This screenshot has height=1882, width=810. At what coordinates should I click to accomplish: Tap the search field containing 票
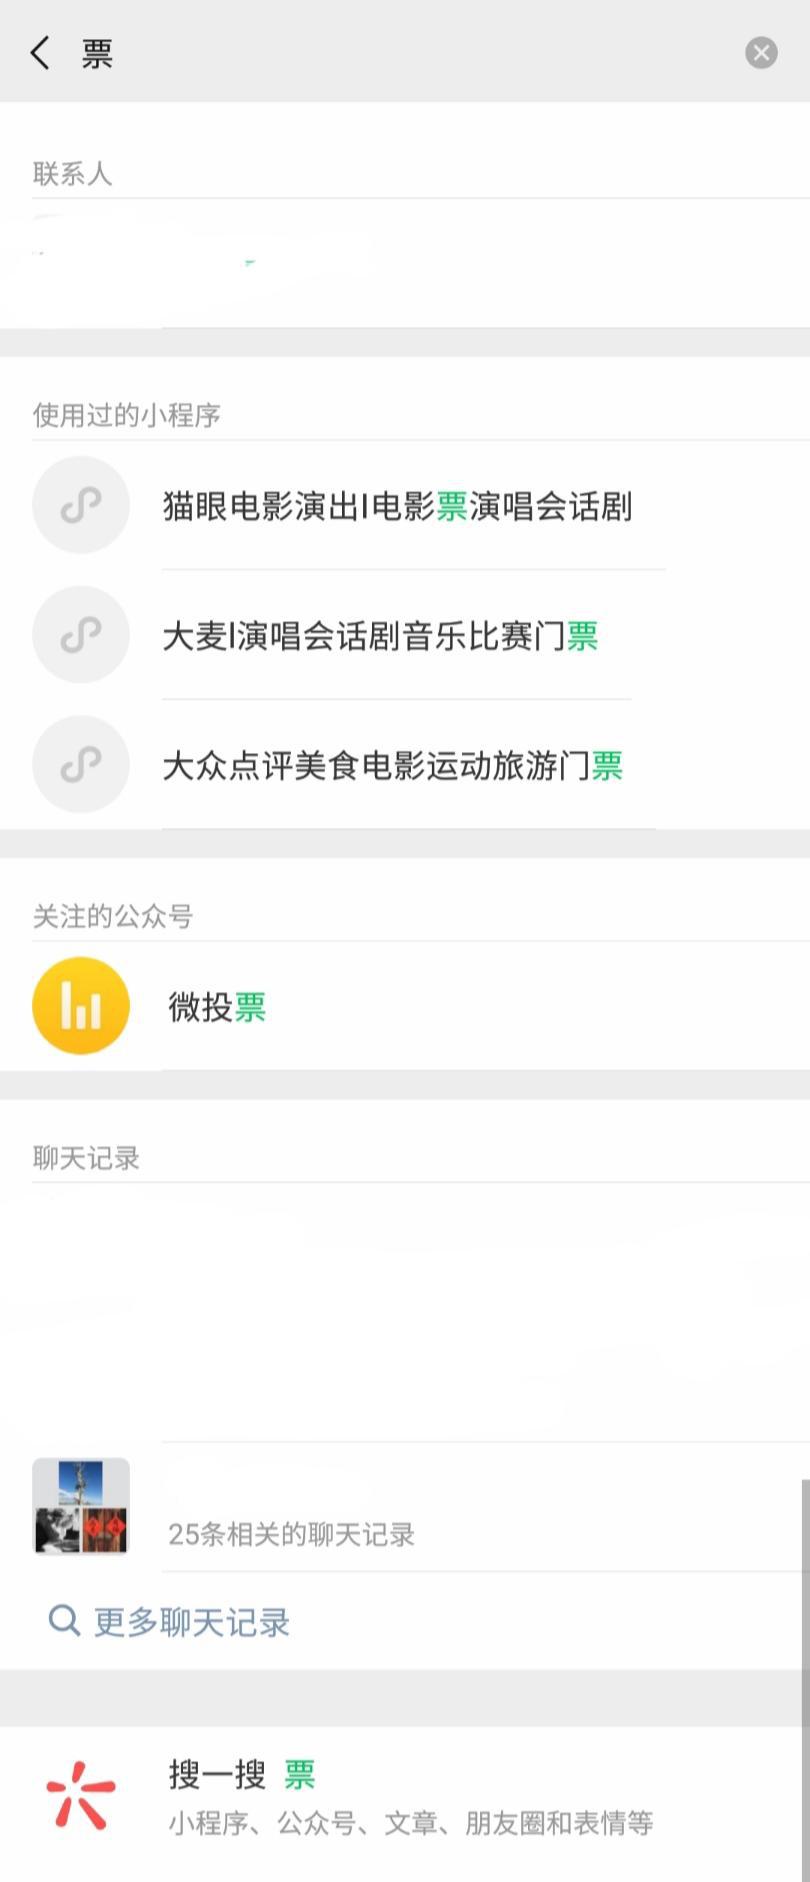(400, 52)
